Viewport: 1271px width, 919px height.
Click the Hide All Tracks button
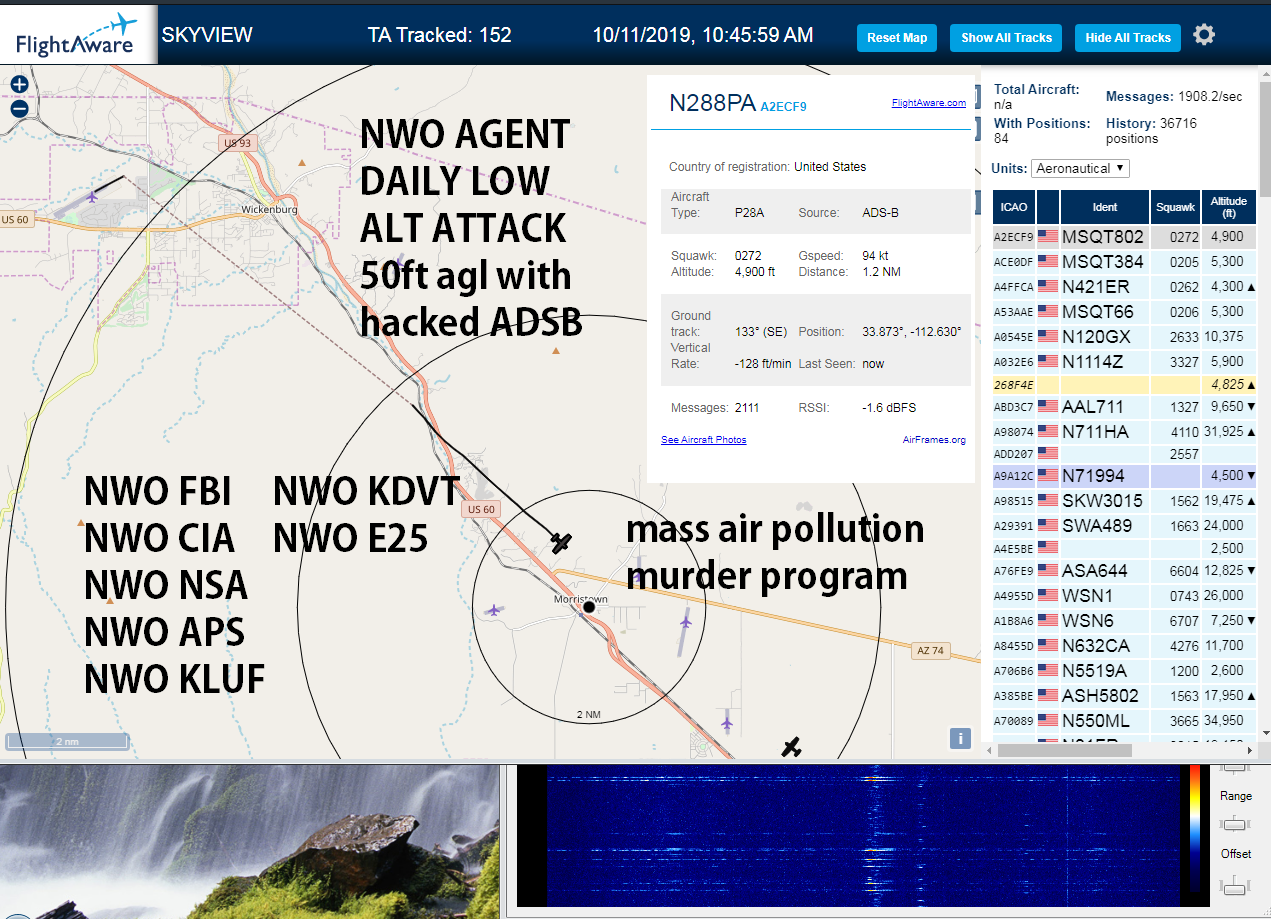pyautogui.click(x=1128, y=38)
